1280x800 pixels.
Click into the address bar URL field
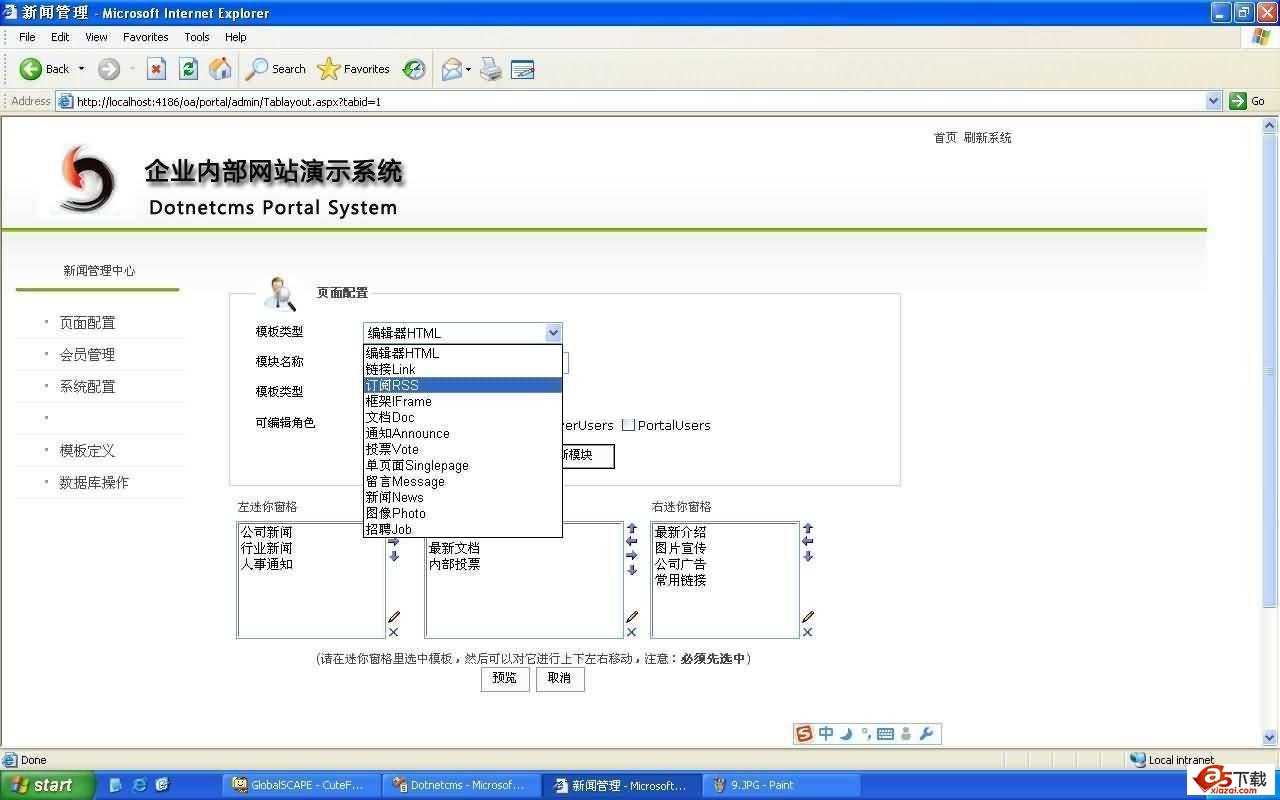click(x=639, y=101)
